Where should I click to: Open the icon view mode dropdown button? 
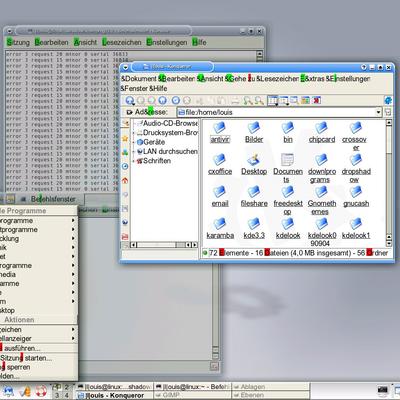point(273,100)
